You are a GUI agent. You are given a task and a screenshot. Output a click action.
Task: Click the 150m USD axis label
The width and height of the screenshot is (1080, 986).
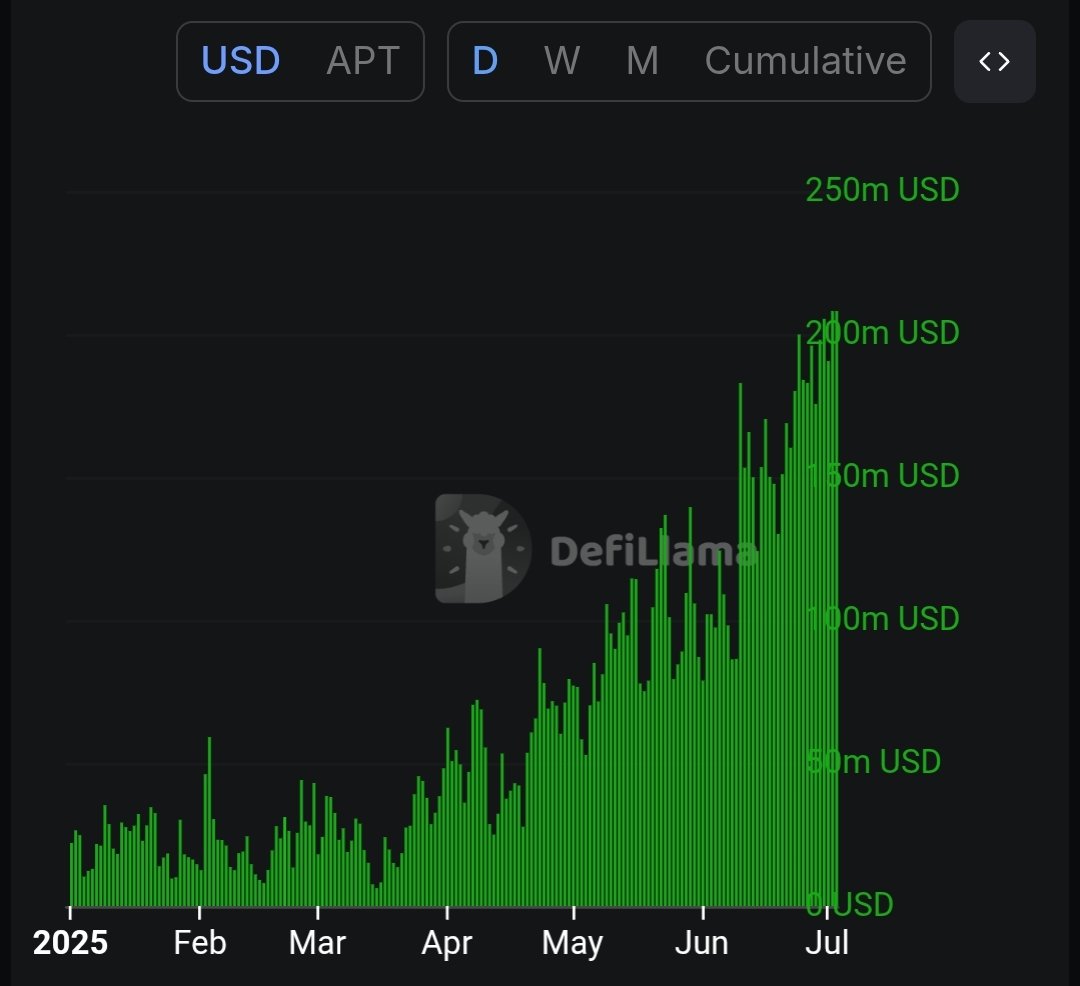coord(882,476)
